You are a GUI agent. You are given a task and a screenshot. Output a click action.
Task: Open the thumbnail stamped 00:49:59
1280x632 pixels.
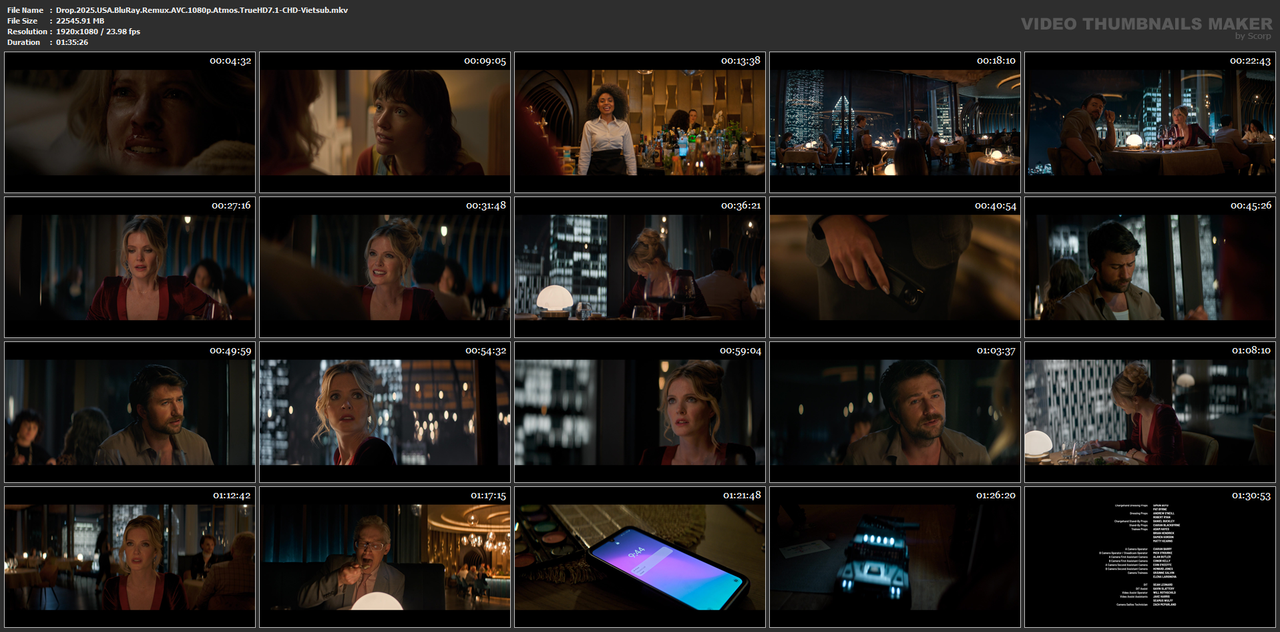coord(130,412)
